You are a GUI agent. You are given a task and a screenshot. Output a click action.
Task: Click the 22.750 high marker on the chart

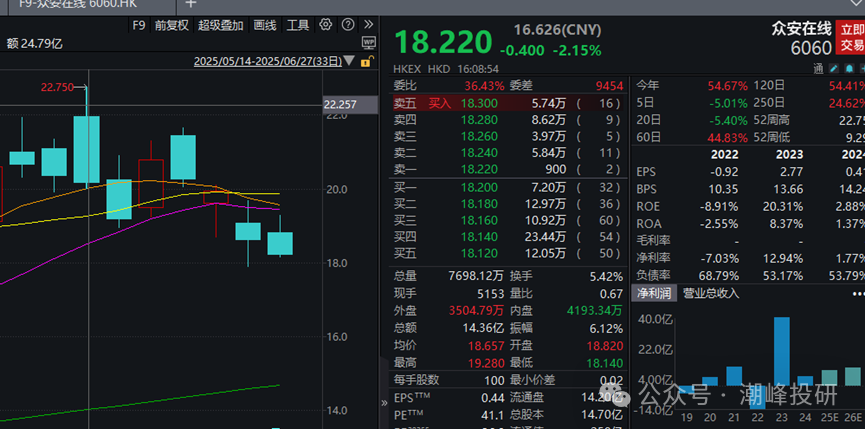57,87
